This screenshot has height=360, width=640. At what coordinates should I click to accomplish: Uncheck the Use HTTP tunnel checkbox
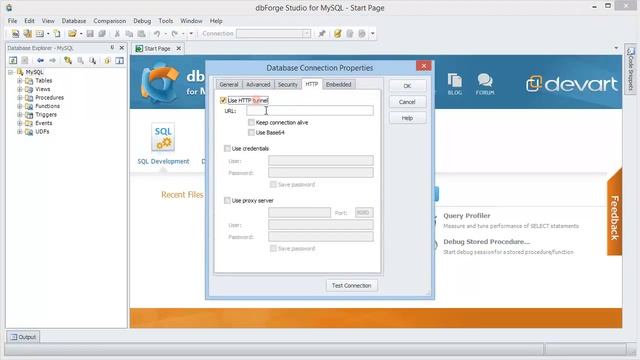(223, 100)
